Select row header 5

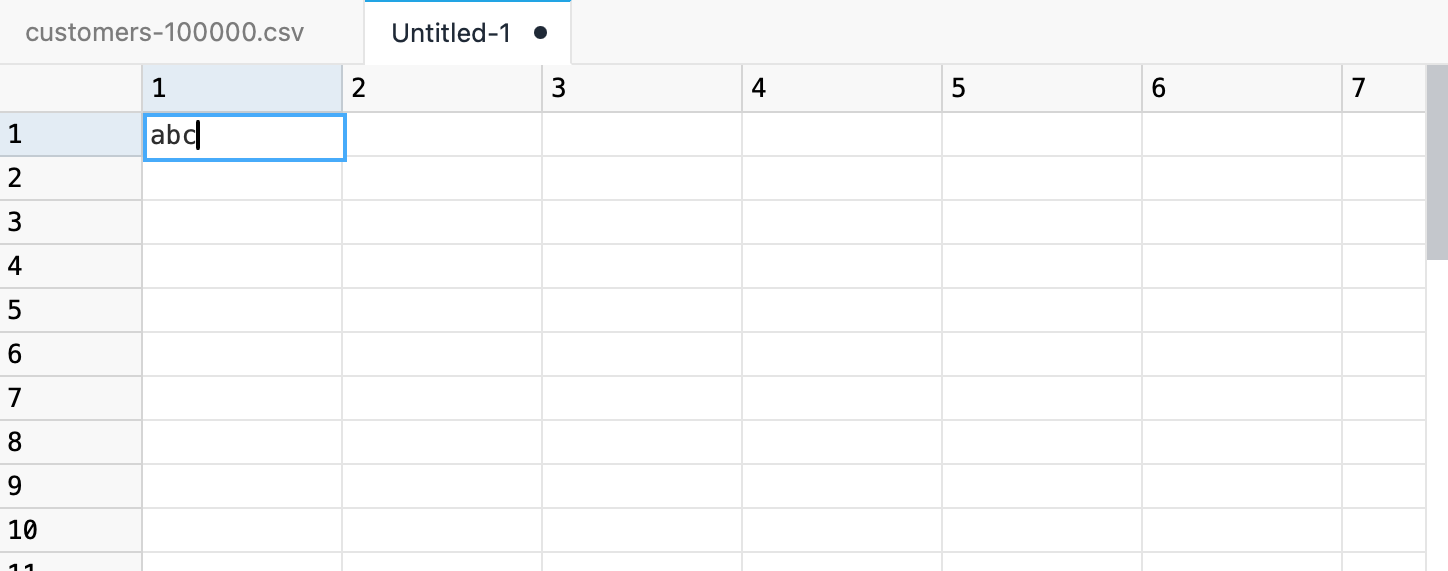pyautogui.click(x=71, y=311)
